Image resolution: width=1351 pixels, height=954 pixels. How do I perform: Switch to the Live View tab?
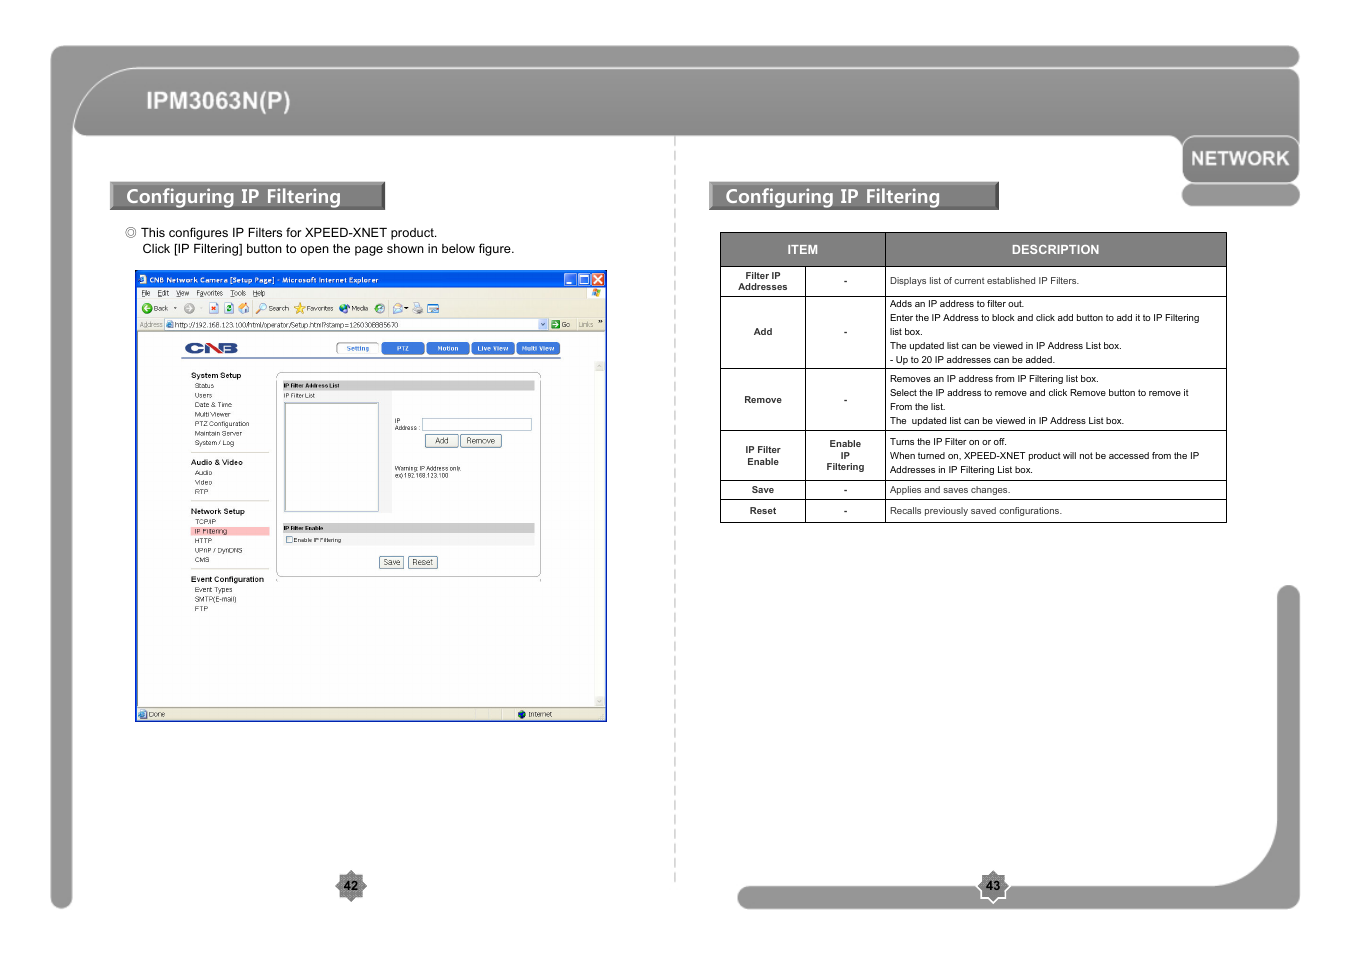(493, 349)
